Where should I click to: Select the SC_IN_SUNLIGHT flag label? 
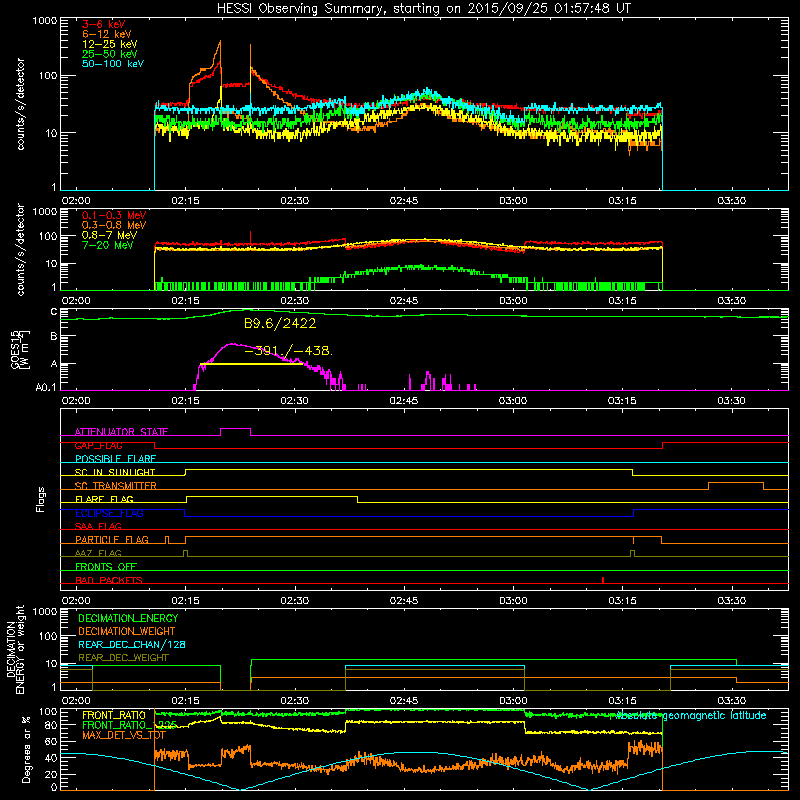click(115, 472)
